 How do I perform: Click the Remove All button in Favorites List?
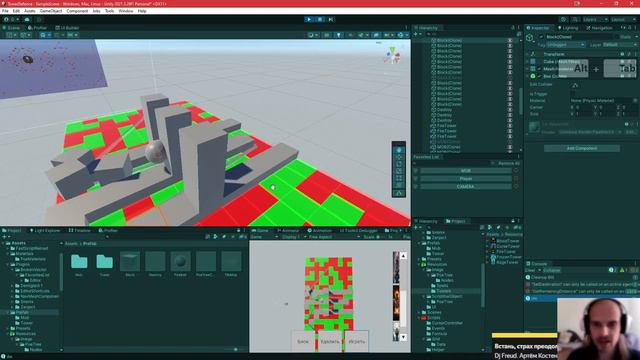509,163
